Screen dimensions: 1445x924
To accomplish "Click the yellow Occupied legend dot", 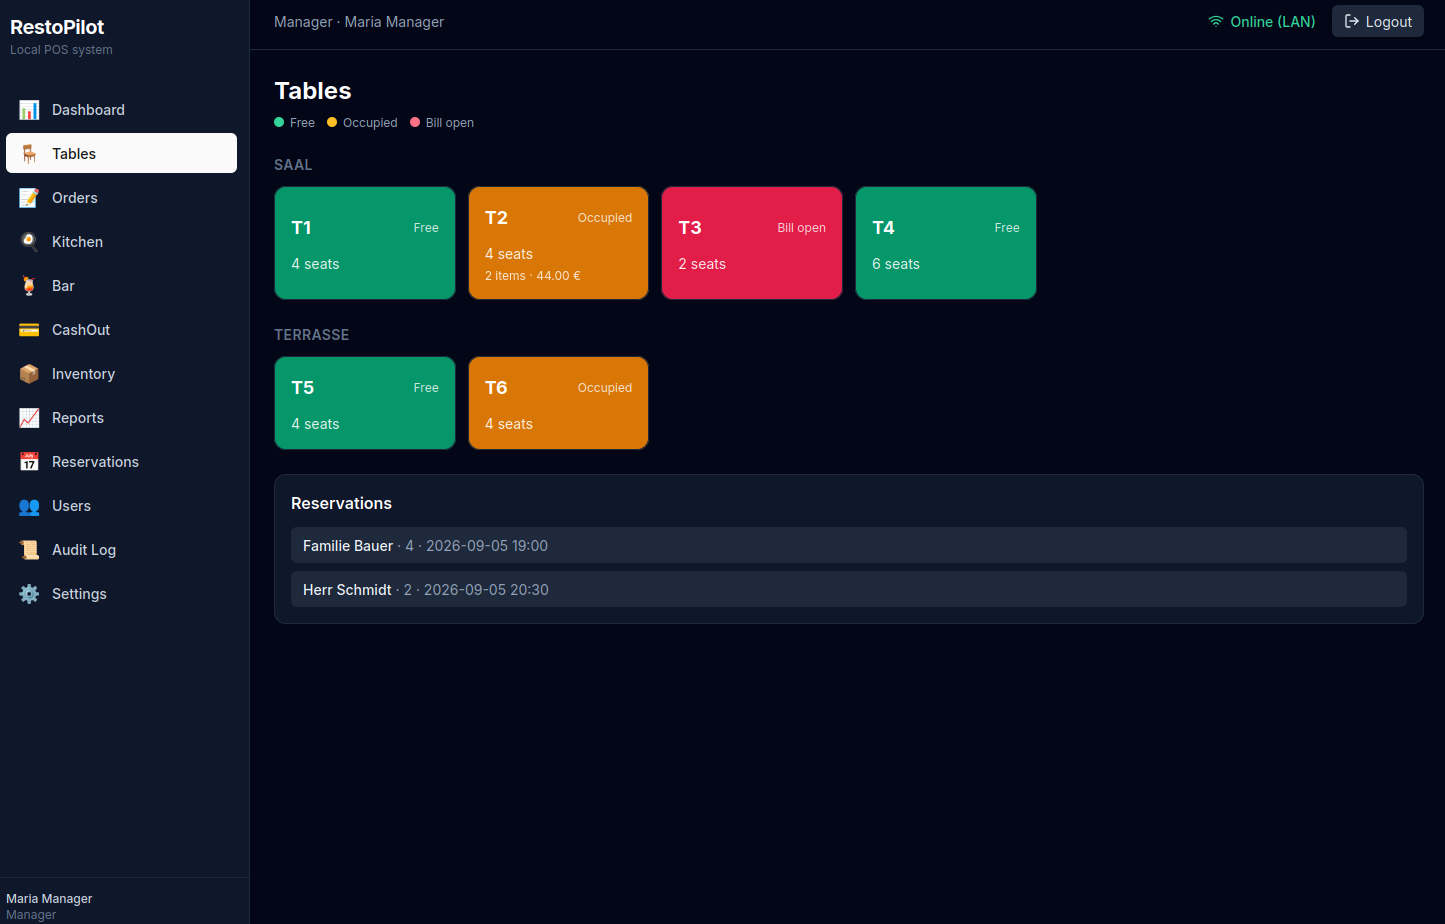I will 332,123.
